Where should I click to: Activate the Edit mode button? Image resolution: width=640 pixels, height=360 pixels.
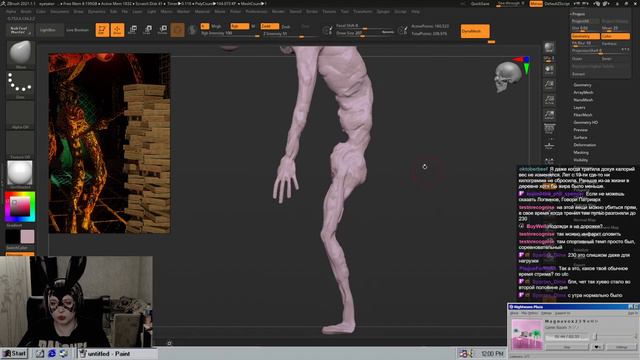click(x=102, y=30)
